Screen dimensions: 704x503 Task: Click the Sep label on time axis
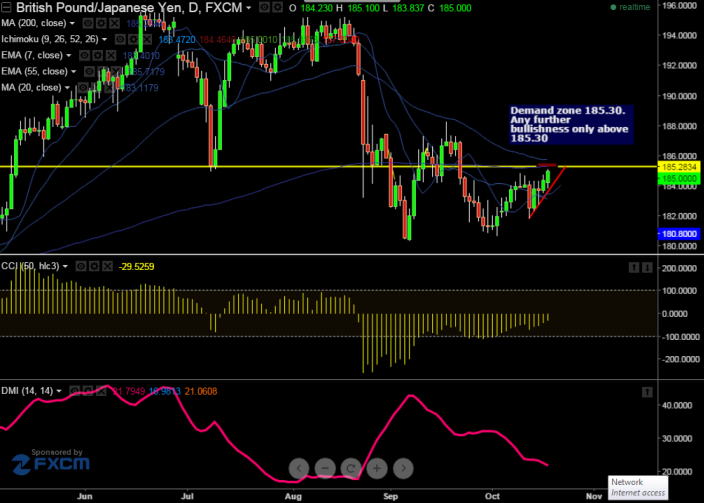(391, 496)
